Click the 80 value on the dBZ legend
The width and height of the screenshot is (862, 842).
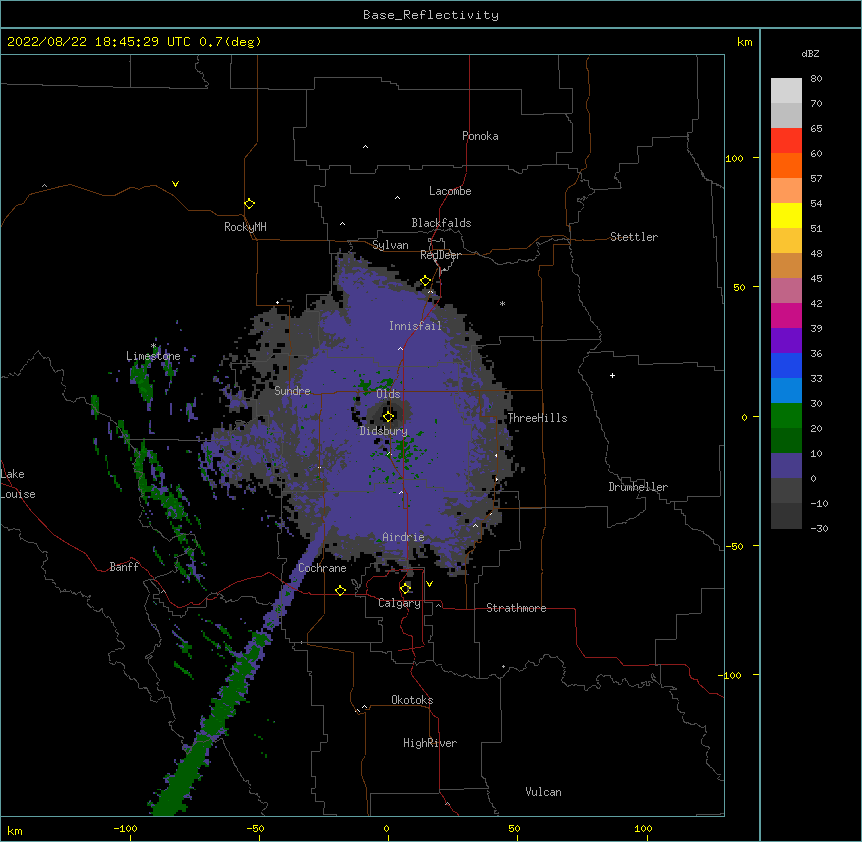click(x=816, y=79)
